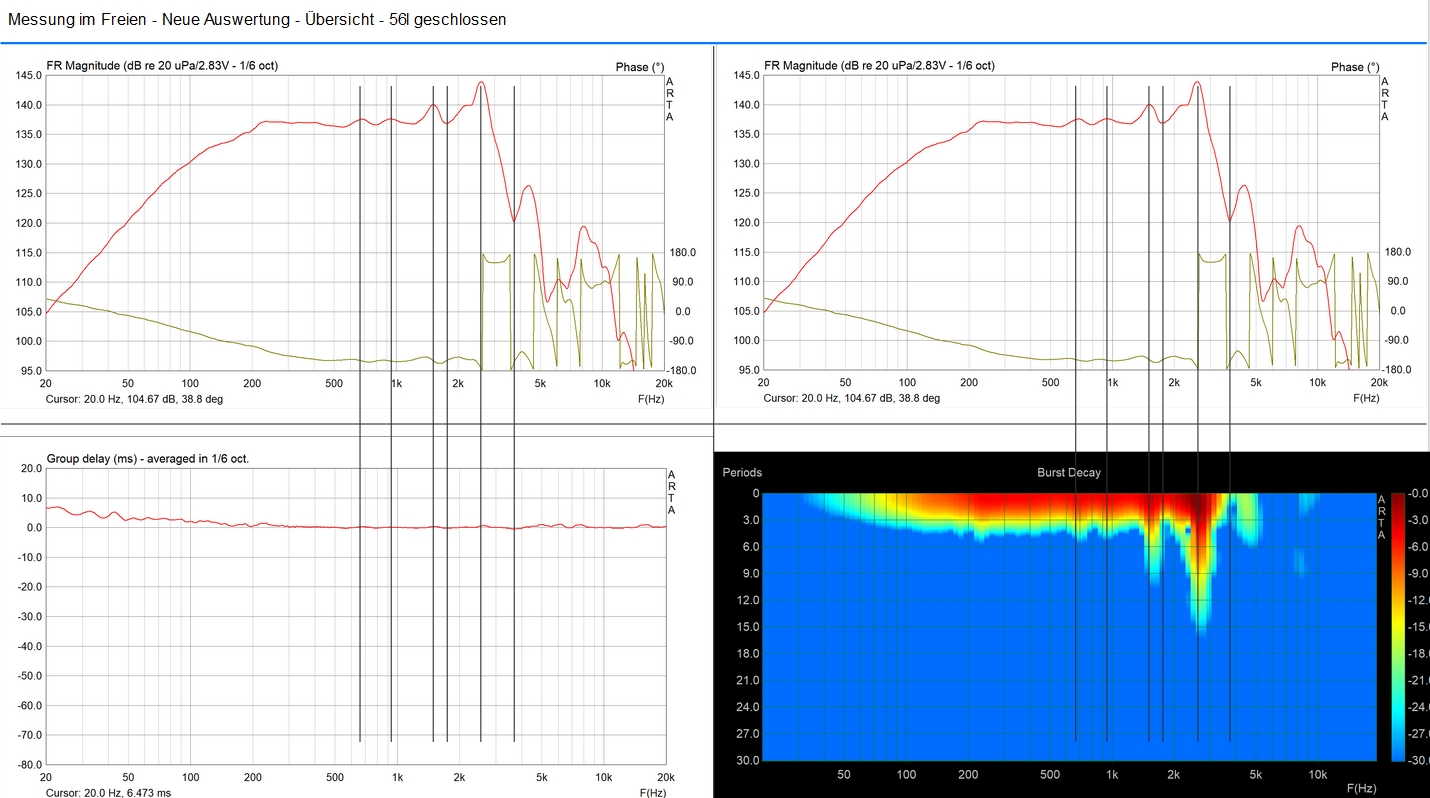Screen dimensions: 1430x798
Task: Click leftmost vertical marker line in left FR chart
Action: 360,230
